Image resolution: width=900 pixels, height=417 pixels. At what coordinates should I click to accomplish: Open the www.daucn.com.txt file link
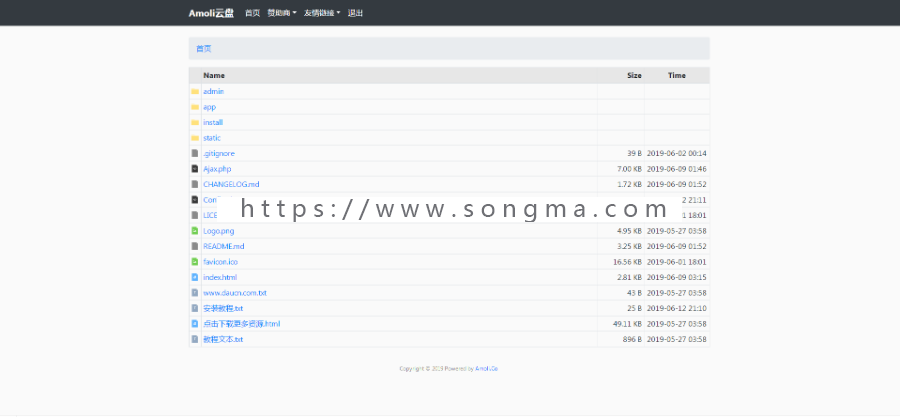tap(235, 293)
